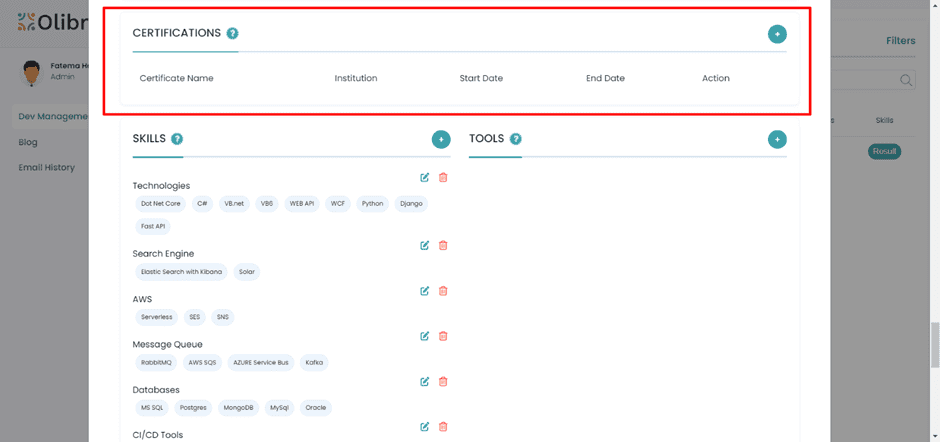940x442 pixels.
Task: Delete the Technologies skill group
Action: tap(443, 177)
